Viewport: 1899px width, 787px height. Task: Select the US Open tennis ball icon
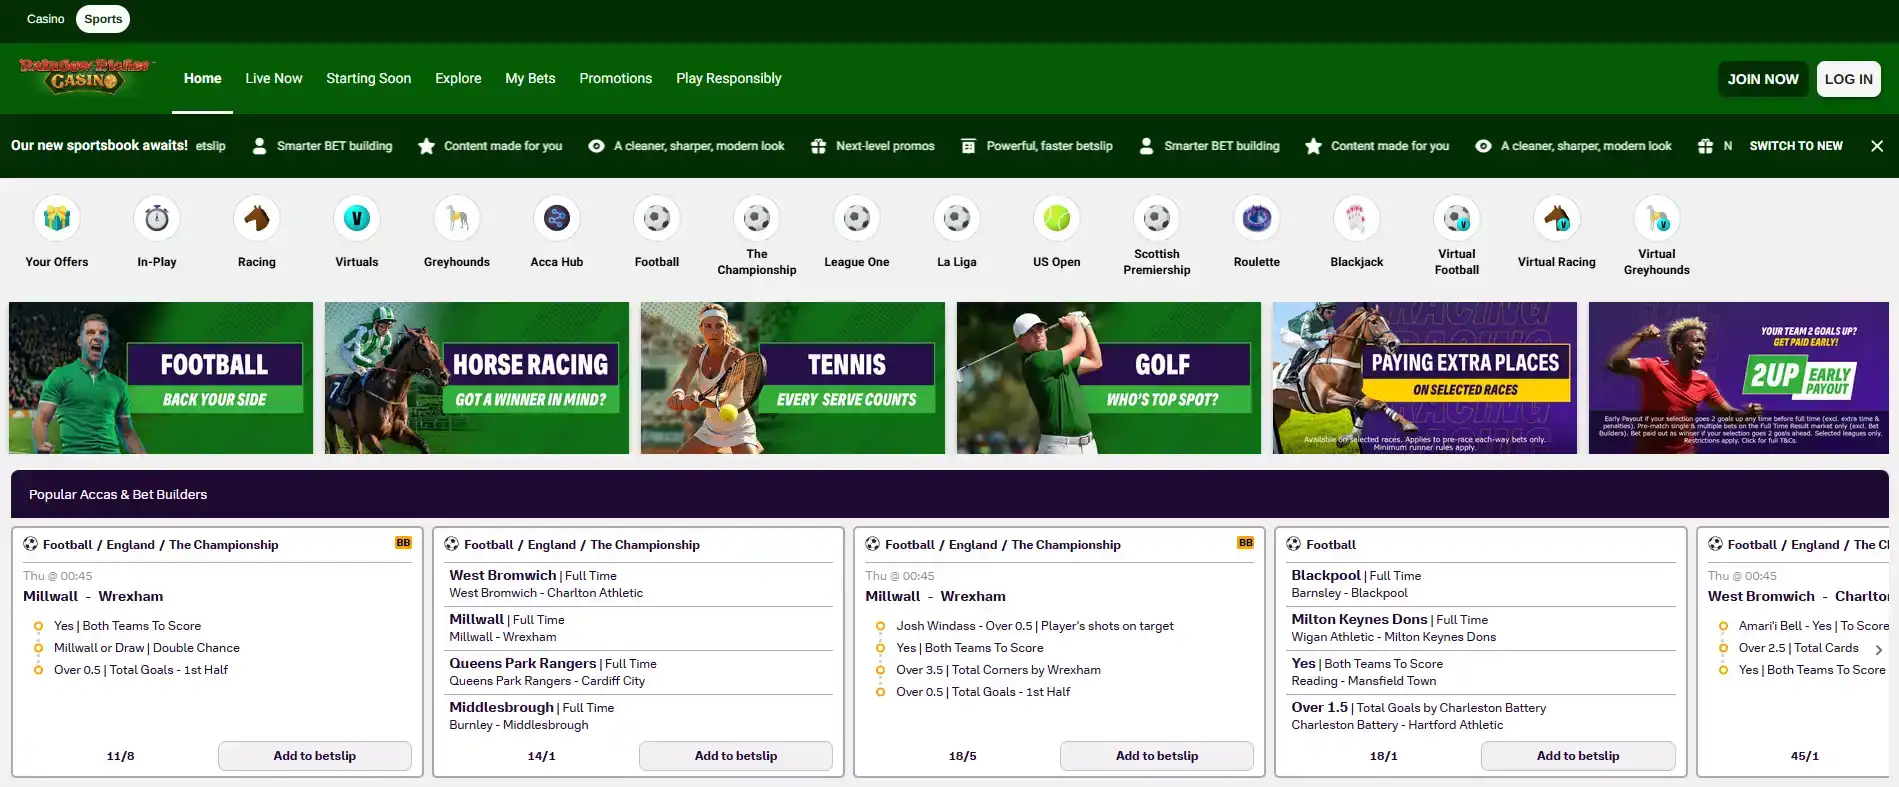click(x=1057, y=218)
